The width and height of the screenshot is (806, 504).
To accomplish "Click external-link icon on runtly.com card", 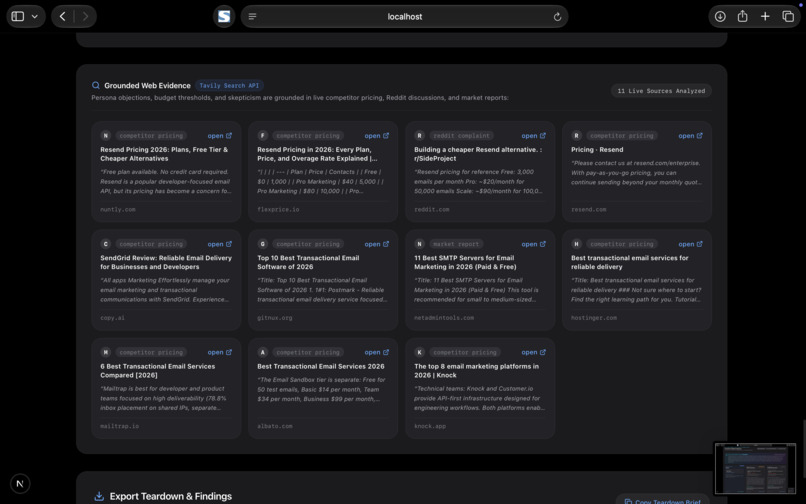I will [x=229, y=136].
